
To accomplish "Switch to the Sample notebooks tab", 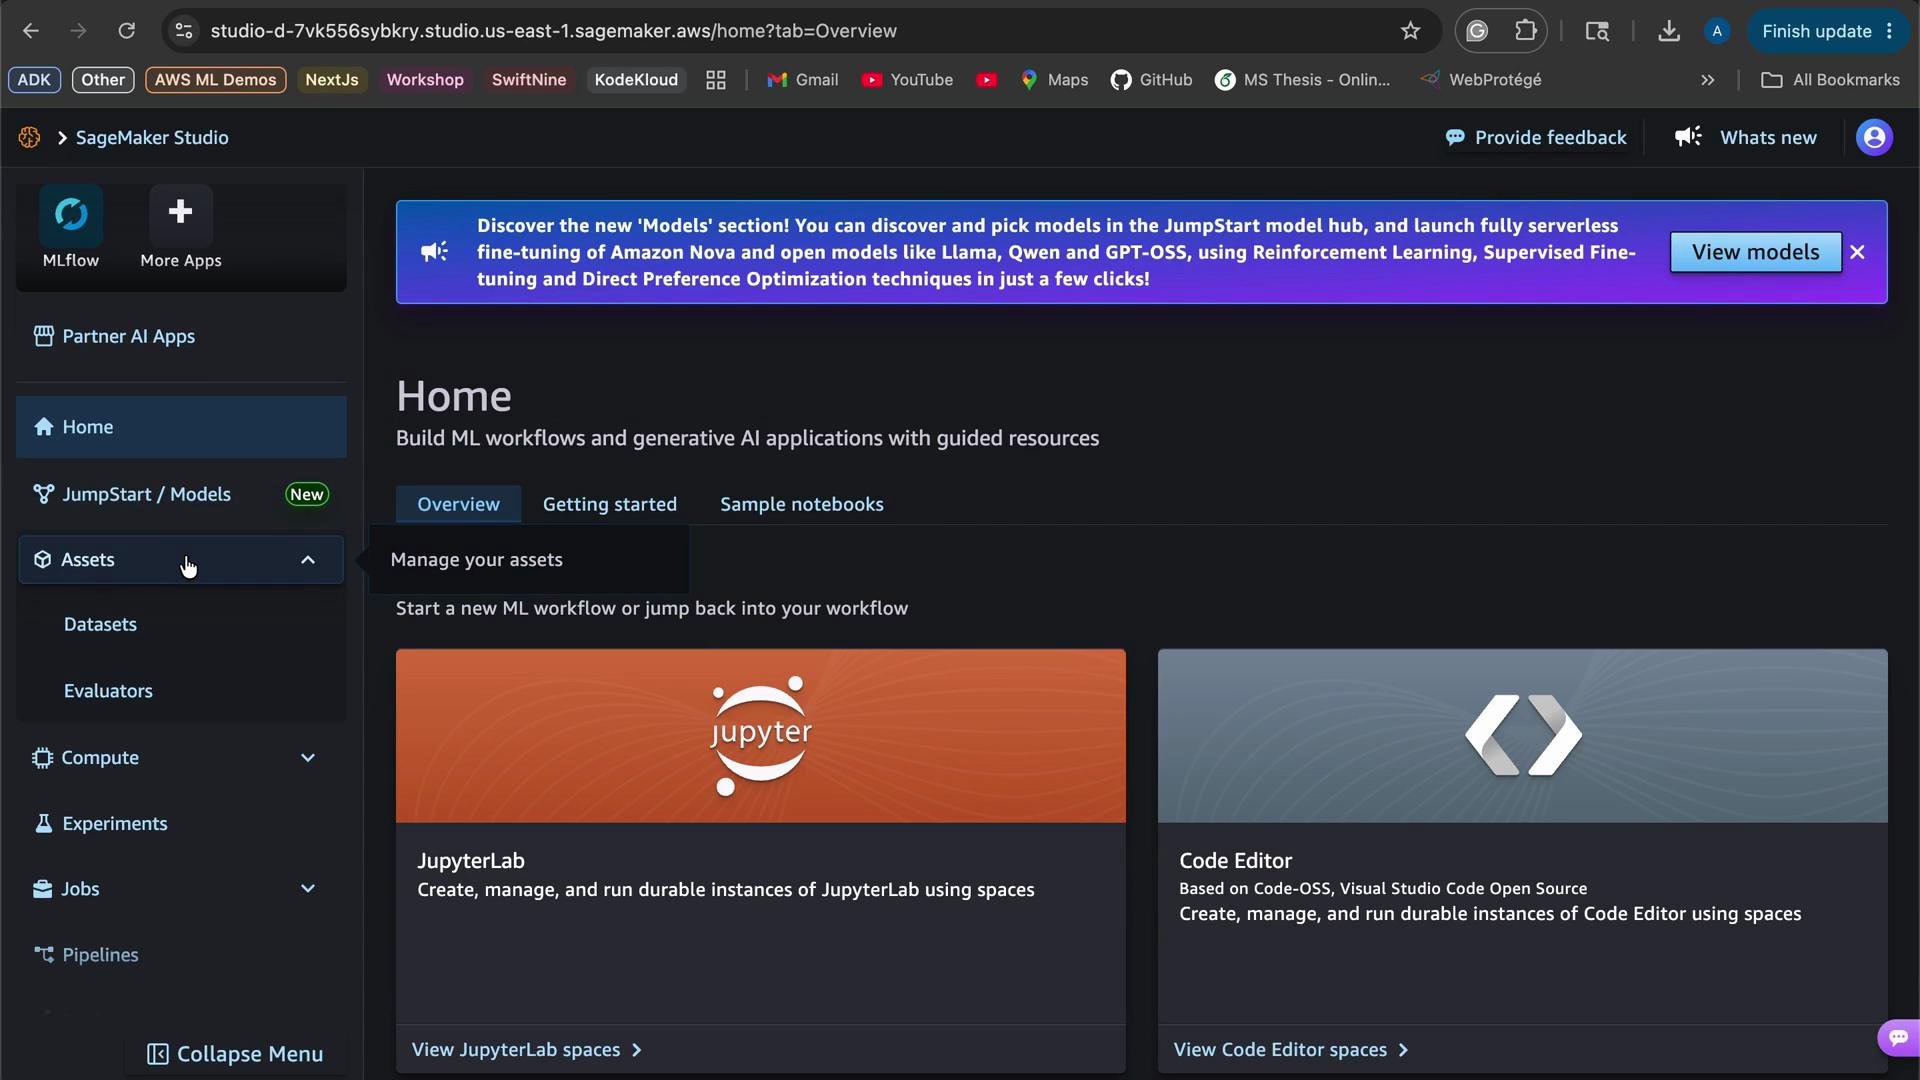I will (802, 504).
